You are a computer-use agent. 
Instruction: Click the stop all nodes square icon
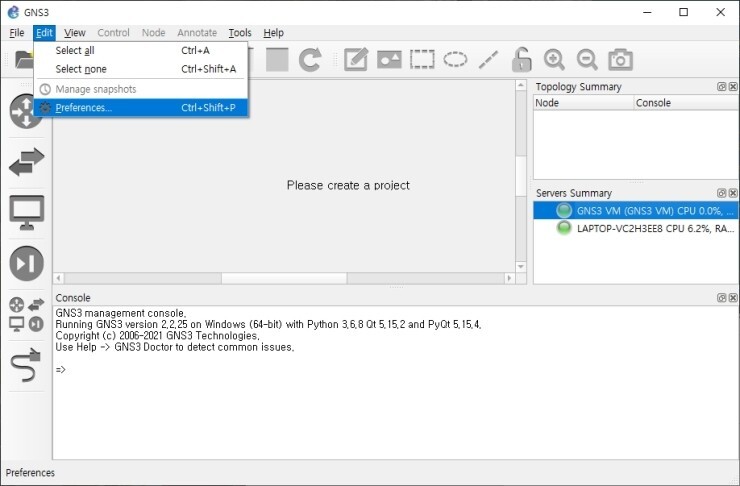tap(277, 59)
